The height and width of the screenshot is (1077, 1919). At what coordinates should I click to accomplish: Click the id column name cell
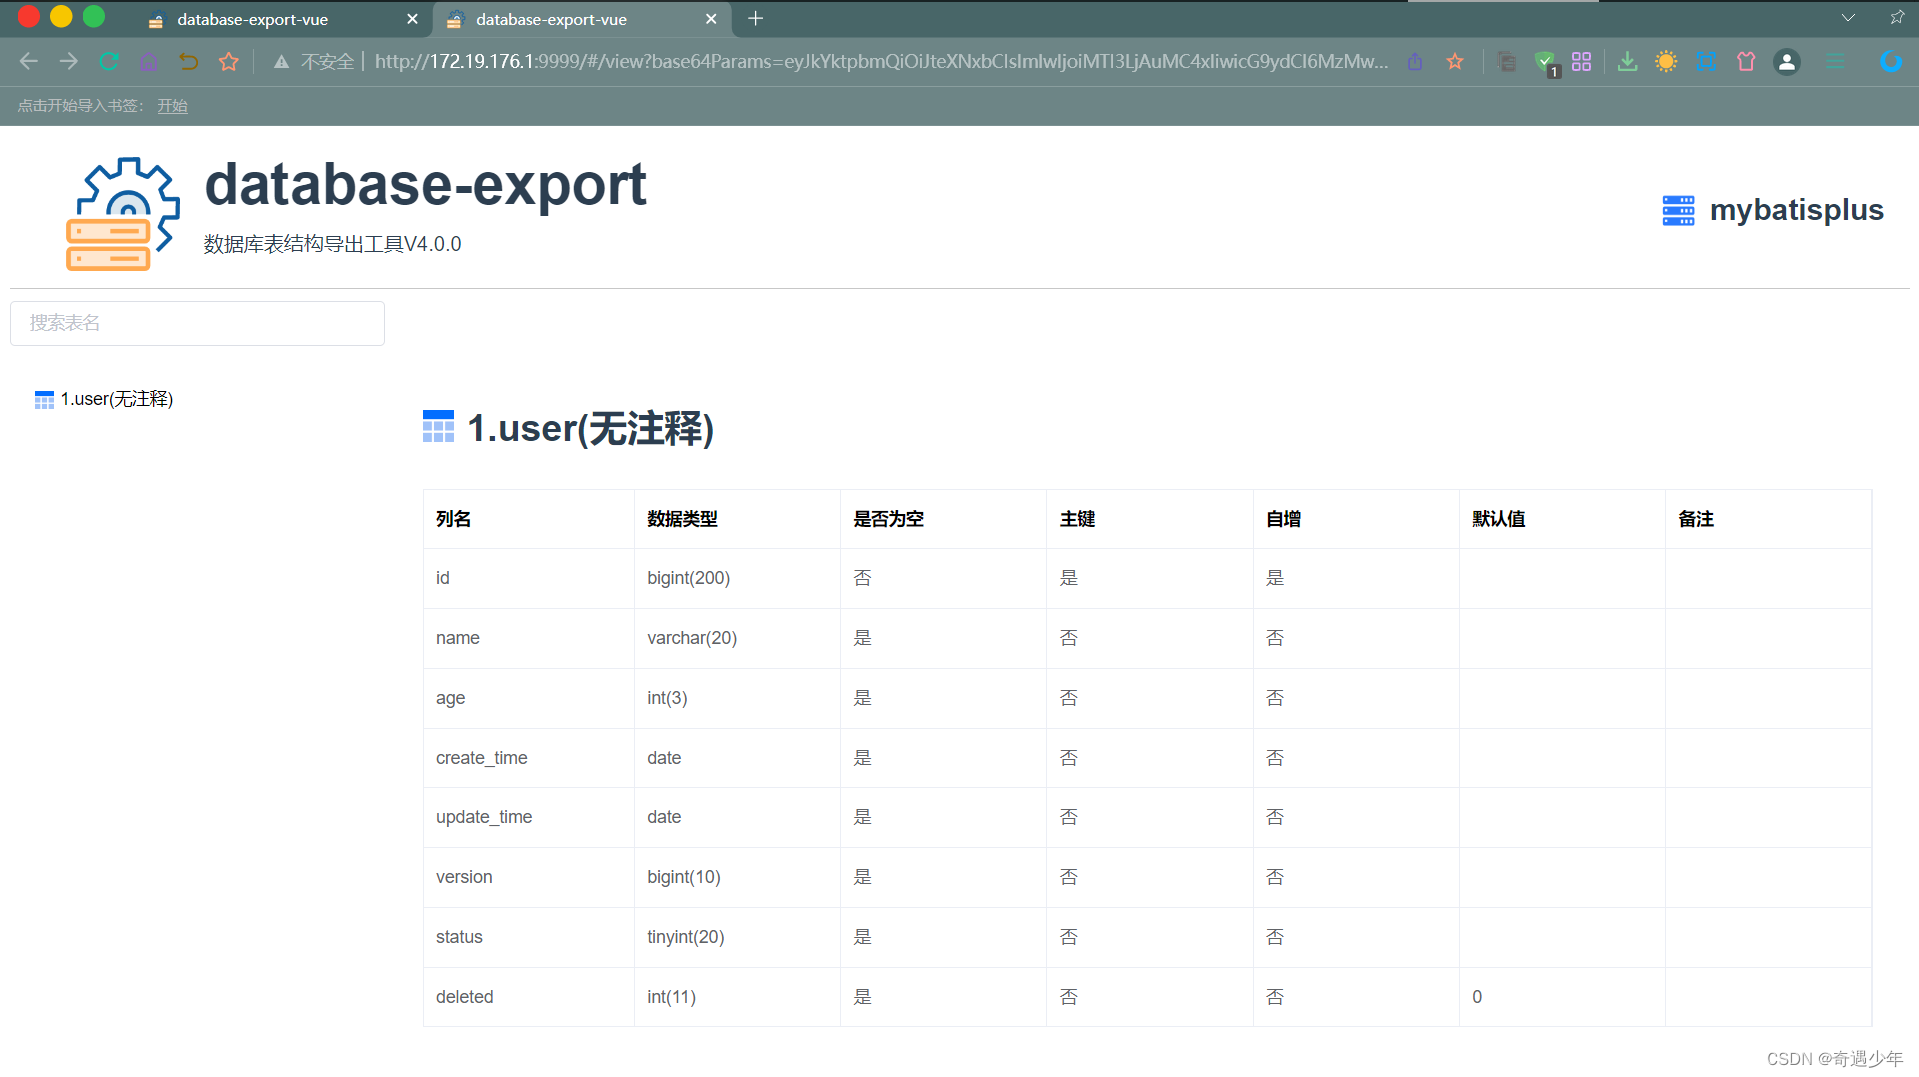529,578
